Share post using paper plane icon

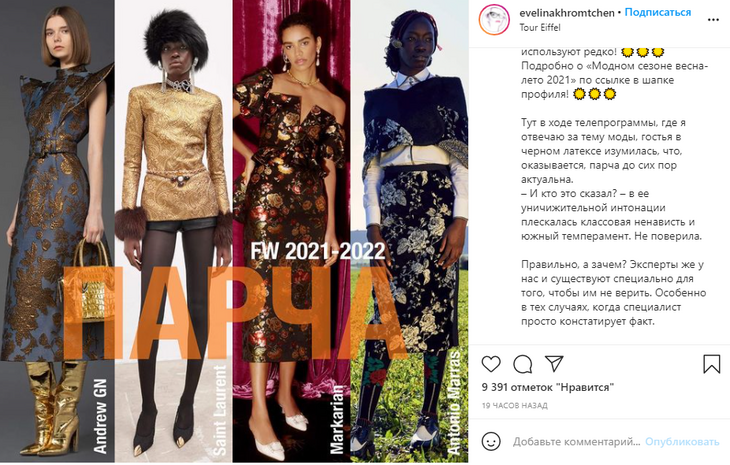pyautogui.click(x=554, y=364)
